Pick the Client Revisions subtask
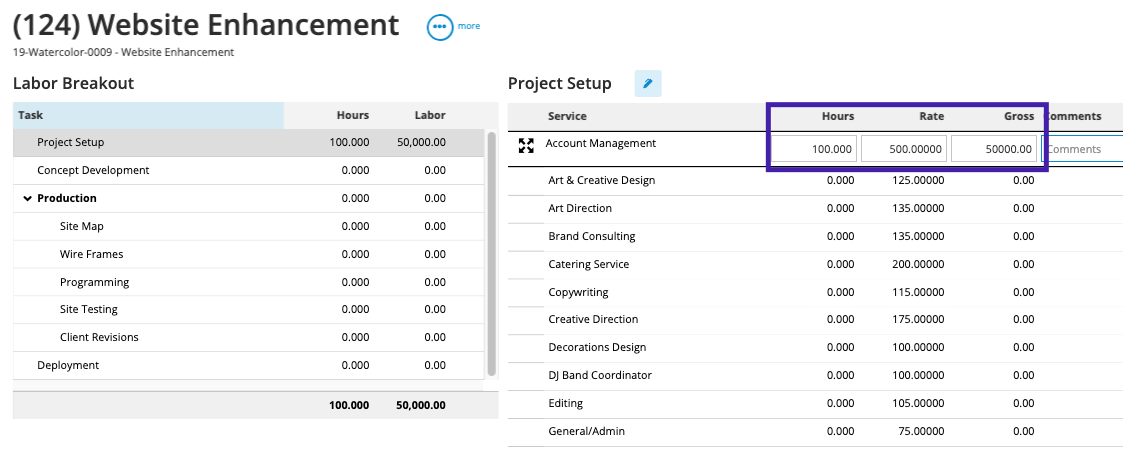 [99, 338]
